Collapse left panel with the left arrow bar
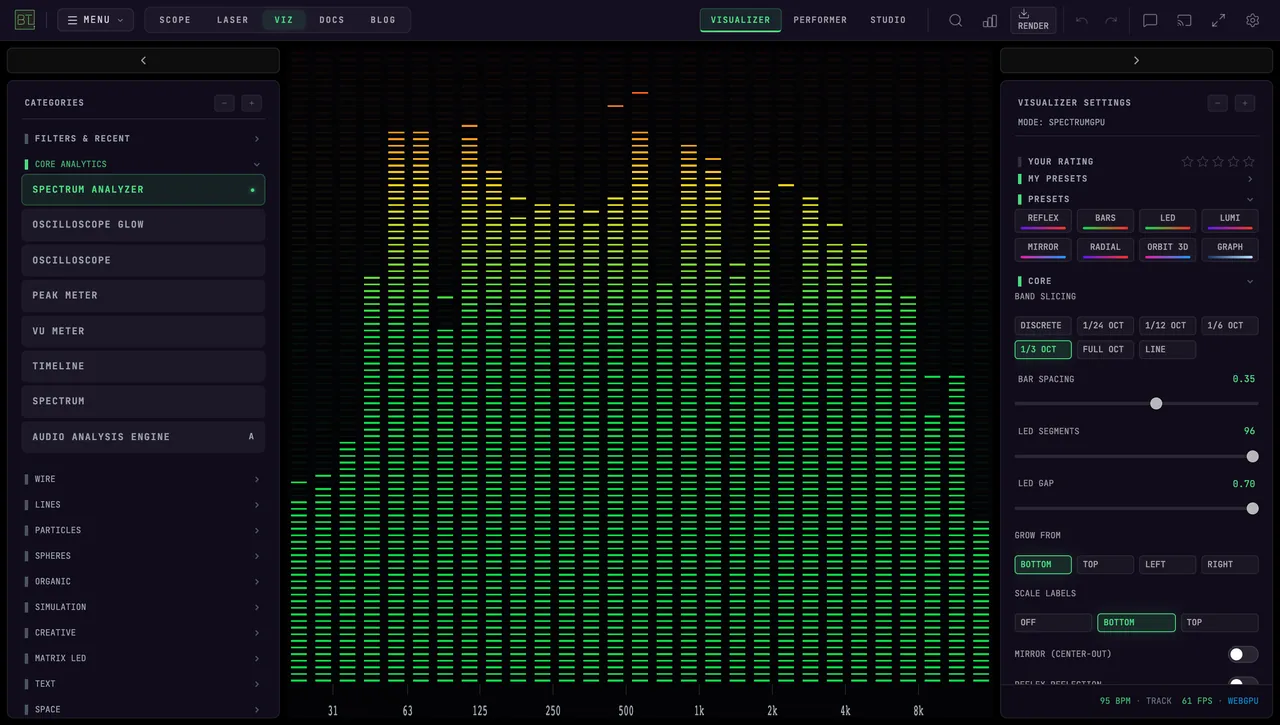The width and height of the screenshot is (1280, 725). click(x=143, y=60)
